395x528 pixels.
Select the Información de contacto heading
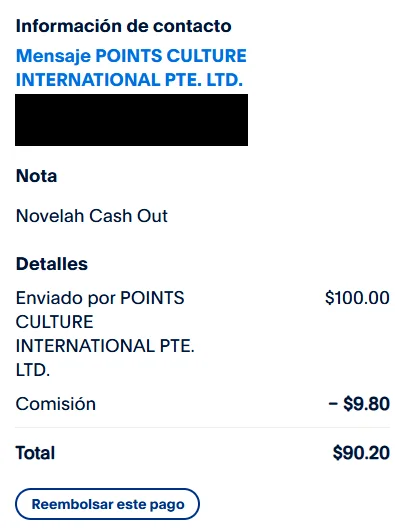[x=124, y=26]
